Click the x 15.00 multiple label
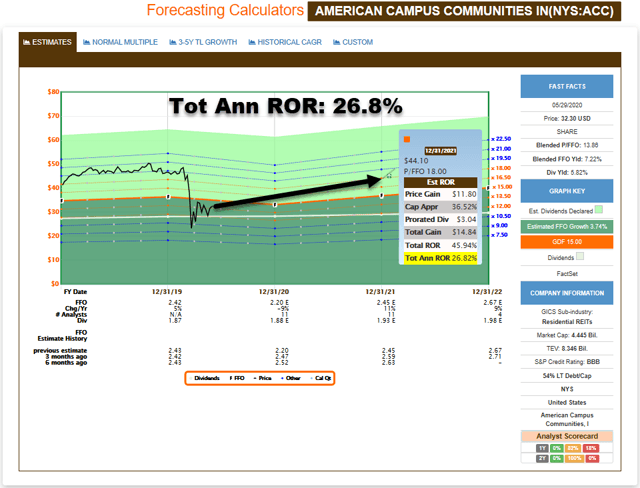This screenshot has width=640, height=488. click(502, 187)
